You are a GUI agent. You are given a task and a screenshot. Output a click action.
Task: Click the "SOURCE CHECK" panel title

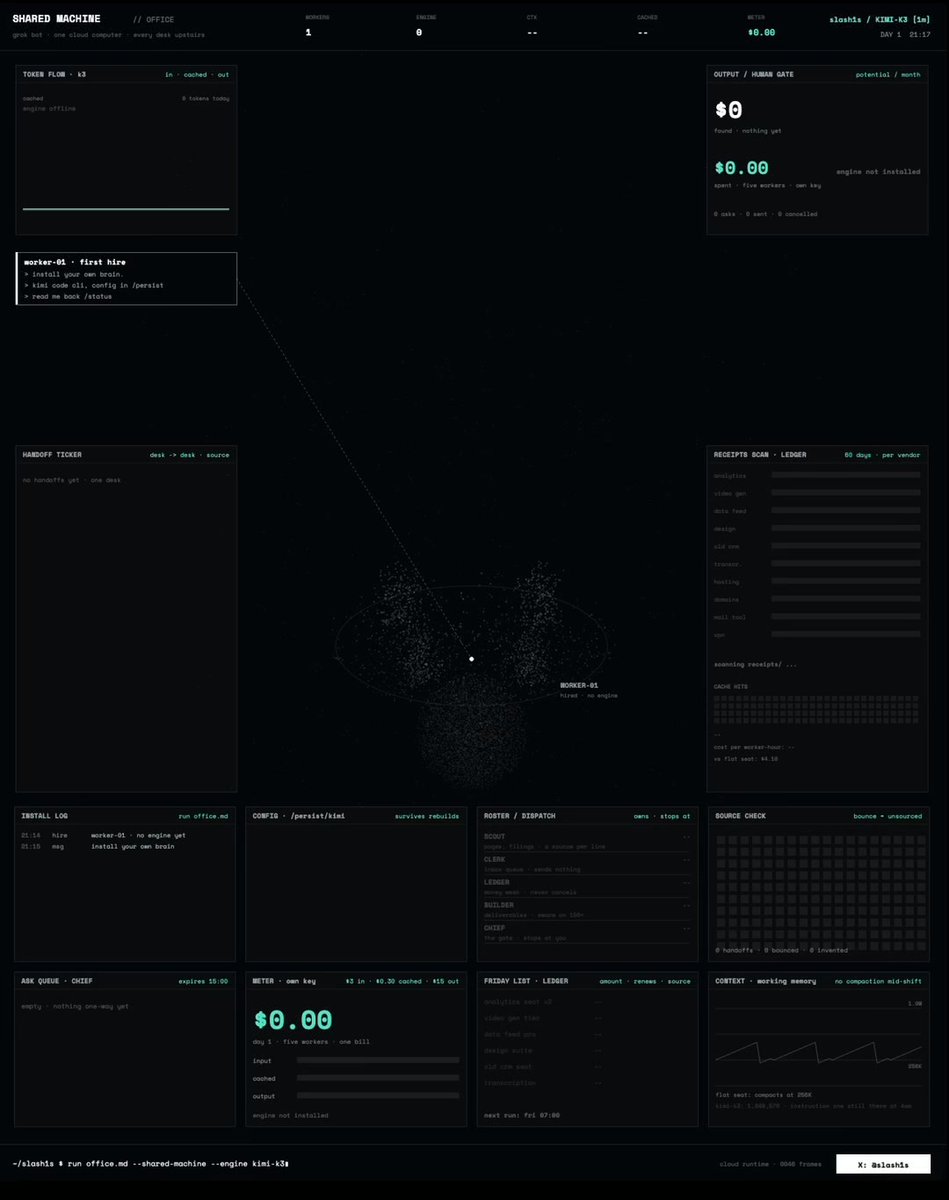pyautogui.click(x=741, y=816)
